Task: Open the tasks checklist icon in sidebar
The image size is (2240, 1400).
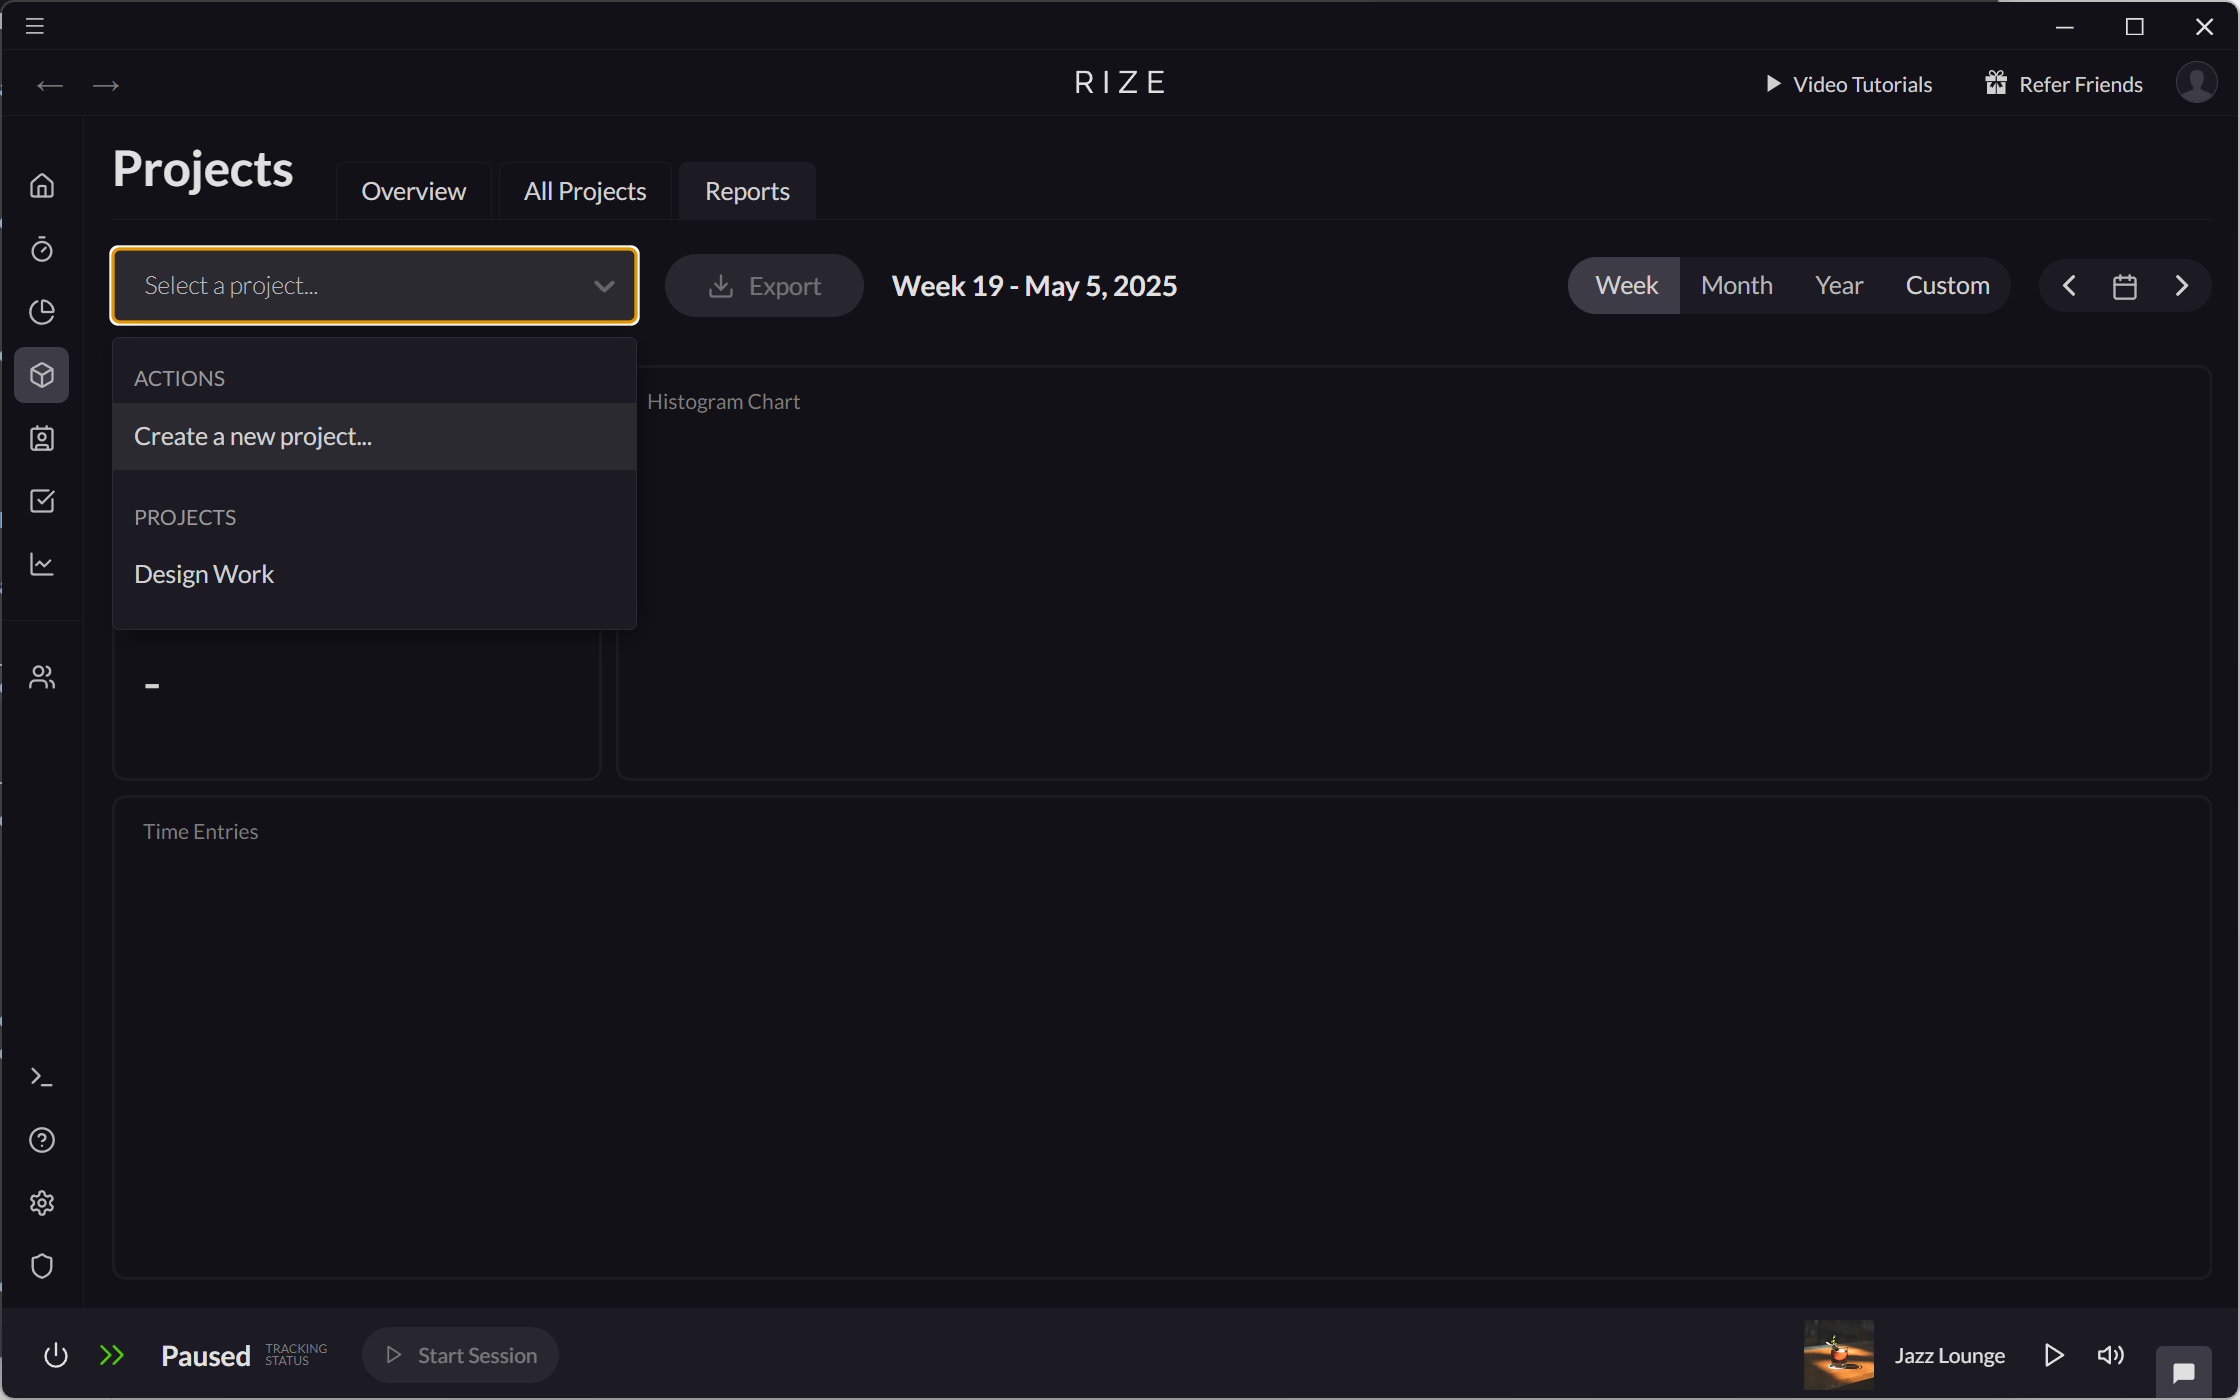Action: [x=42, y=501]
